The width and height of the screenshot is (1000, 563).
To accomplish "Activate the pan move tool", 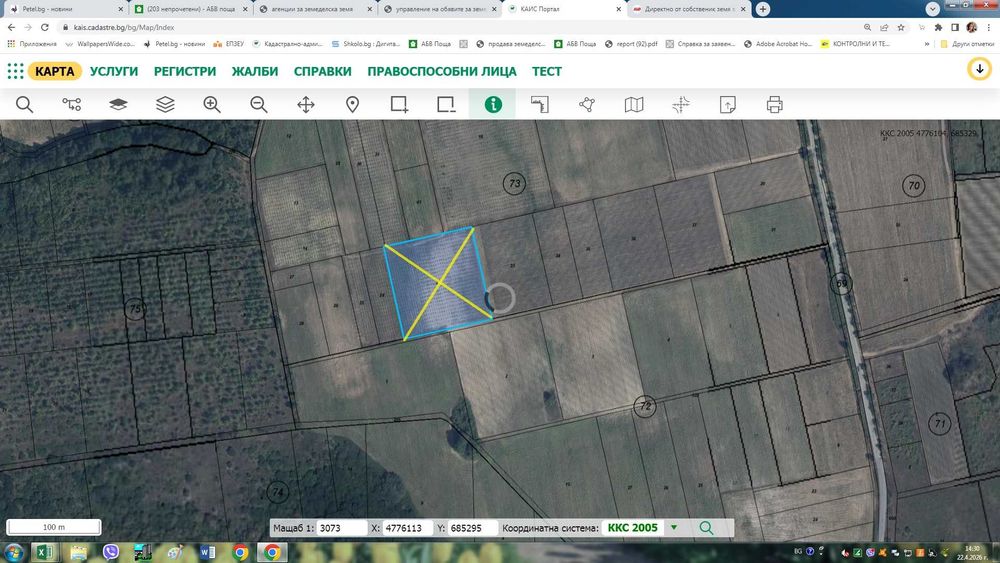I will pos(306,105).
